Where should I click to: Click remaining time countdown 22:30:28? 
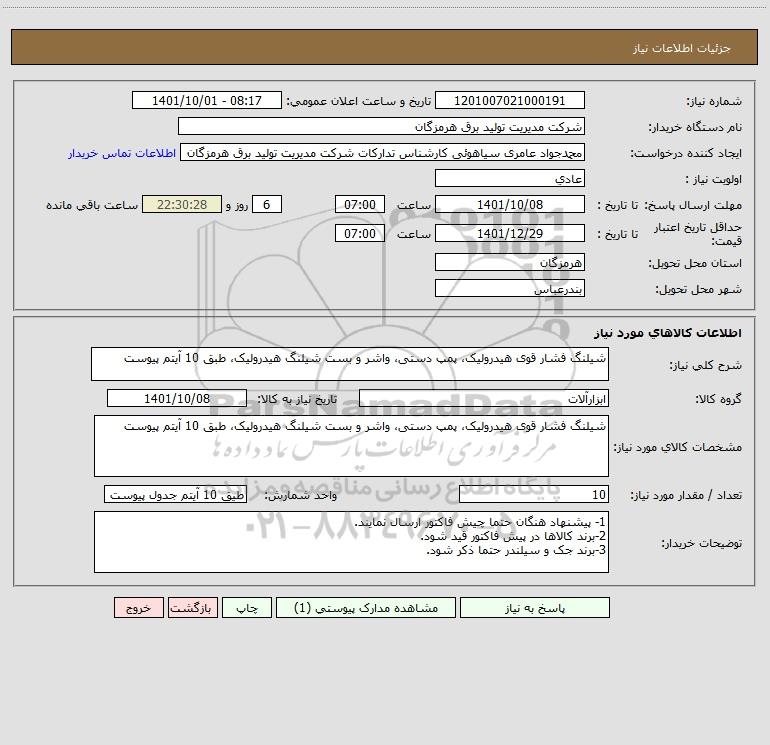coord(182,204)
